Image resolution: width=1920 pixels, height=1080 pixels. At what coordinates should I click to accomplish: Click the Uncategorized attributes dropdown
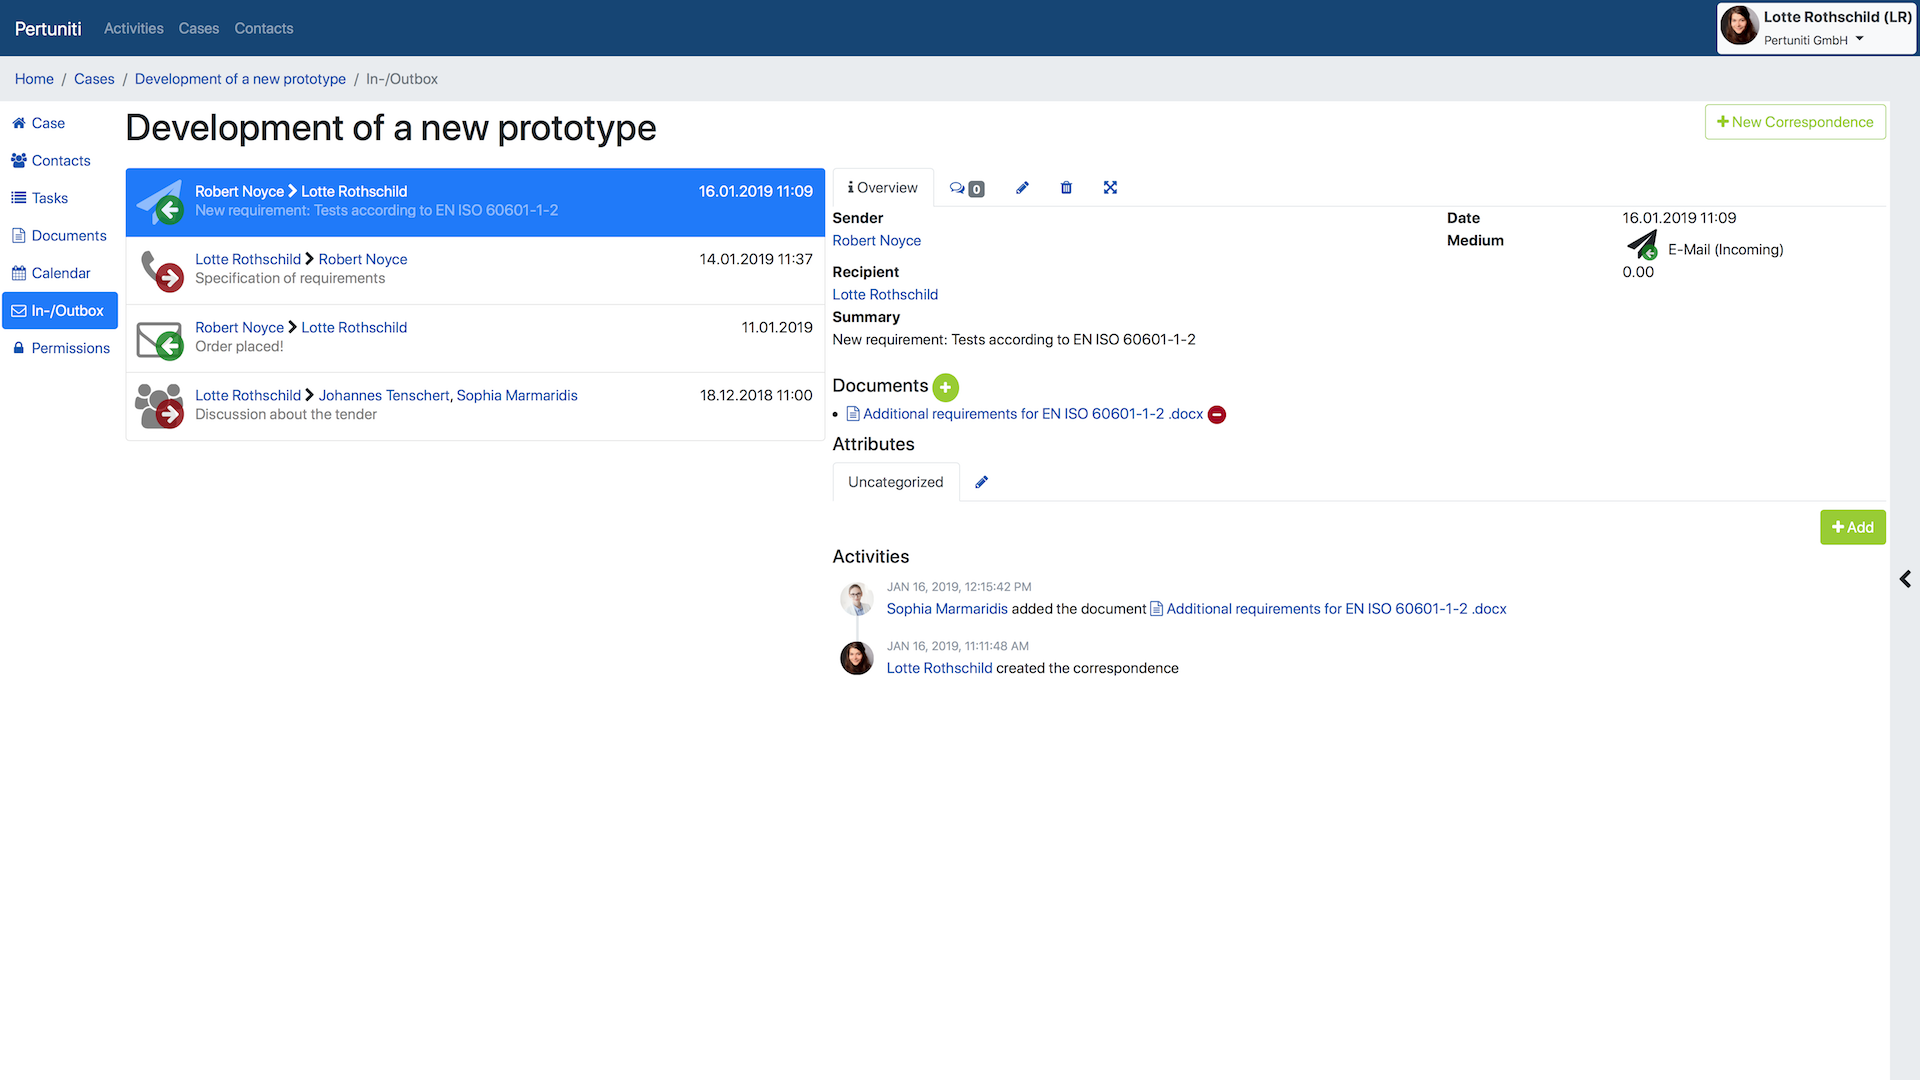895,481
